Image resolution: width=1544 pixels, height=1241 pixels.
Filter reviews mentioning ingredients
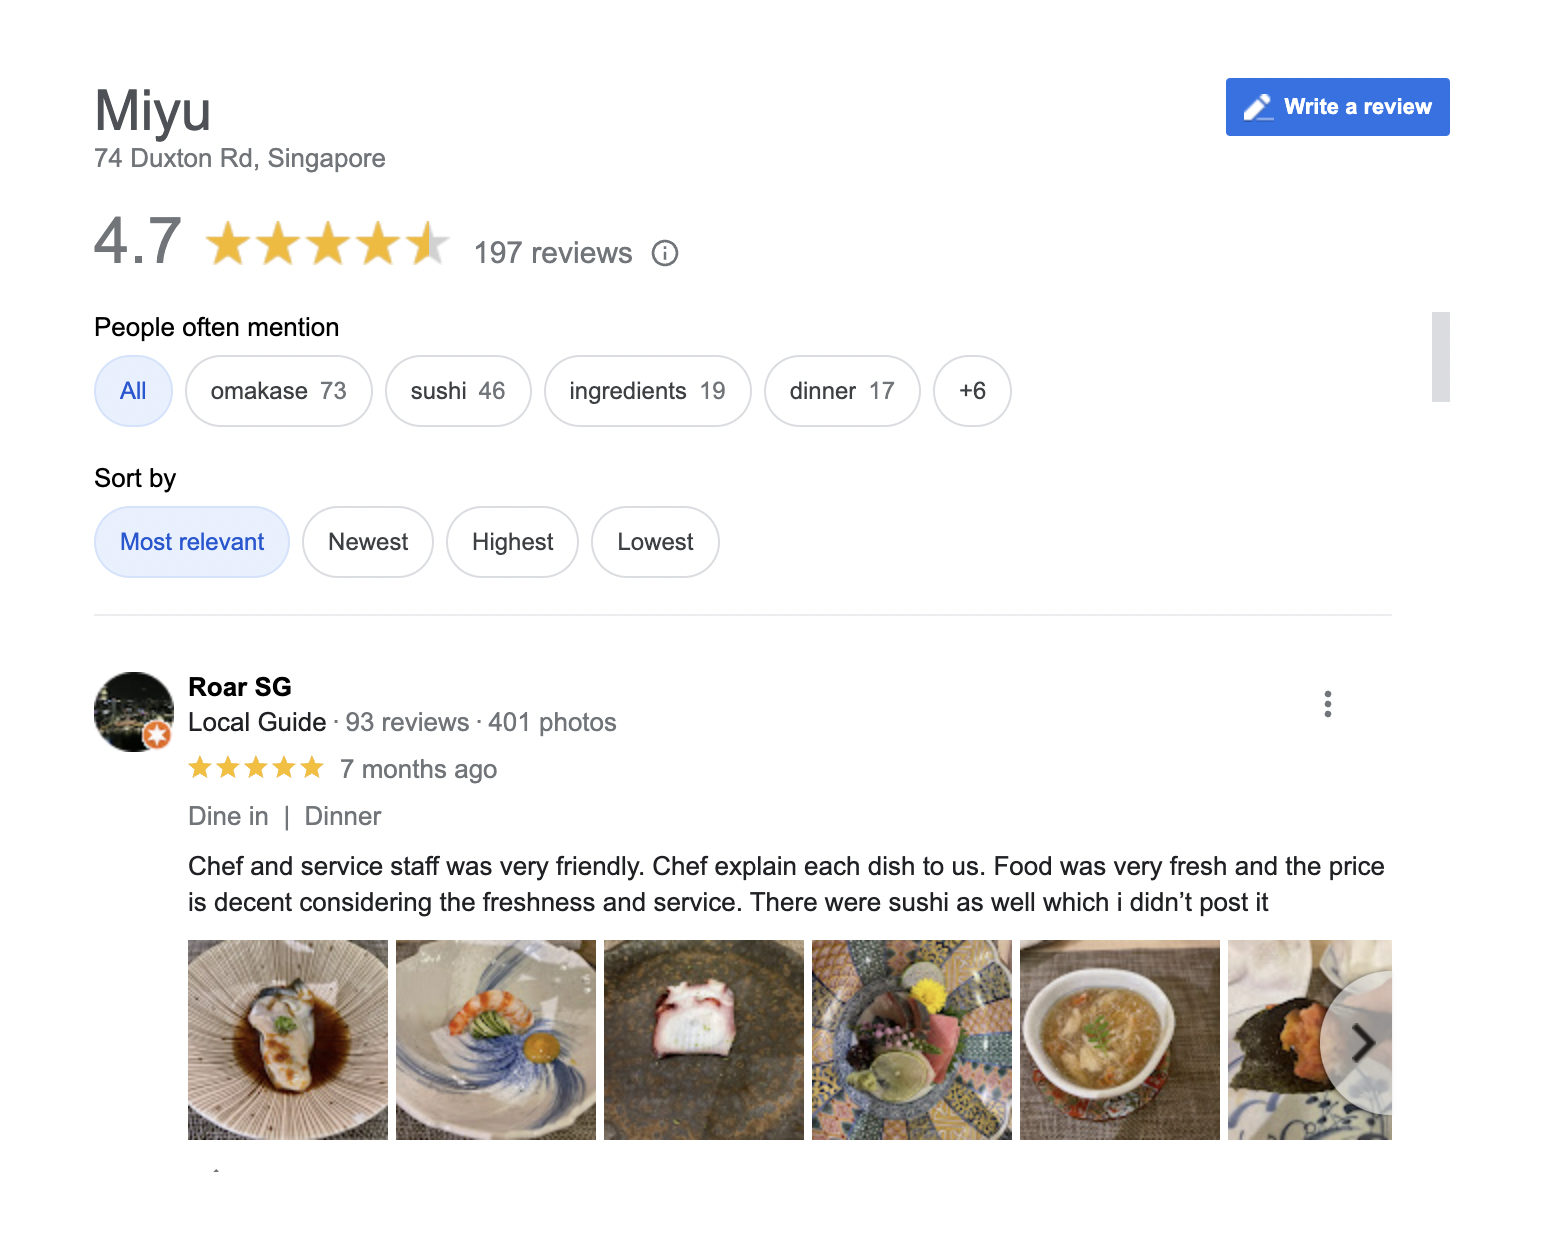(x=648, y=391)
